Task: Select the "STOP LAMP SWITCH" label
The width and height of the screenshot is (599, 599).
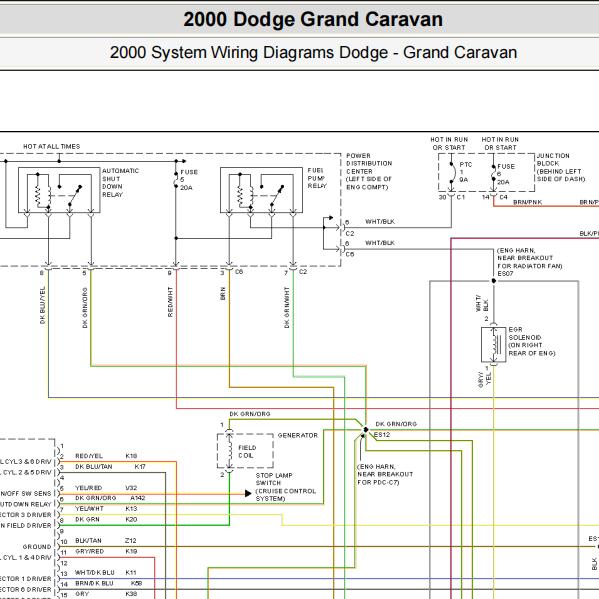Action: [x=274, y=479]
